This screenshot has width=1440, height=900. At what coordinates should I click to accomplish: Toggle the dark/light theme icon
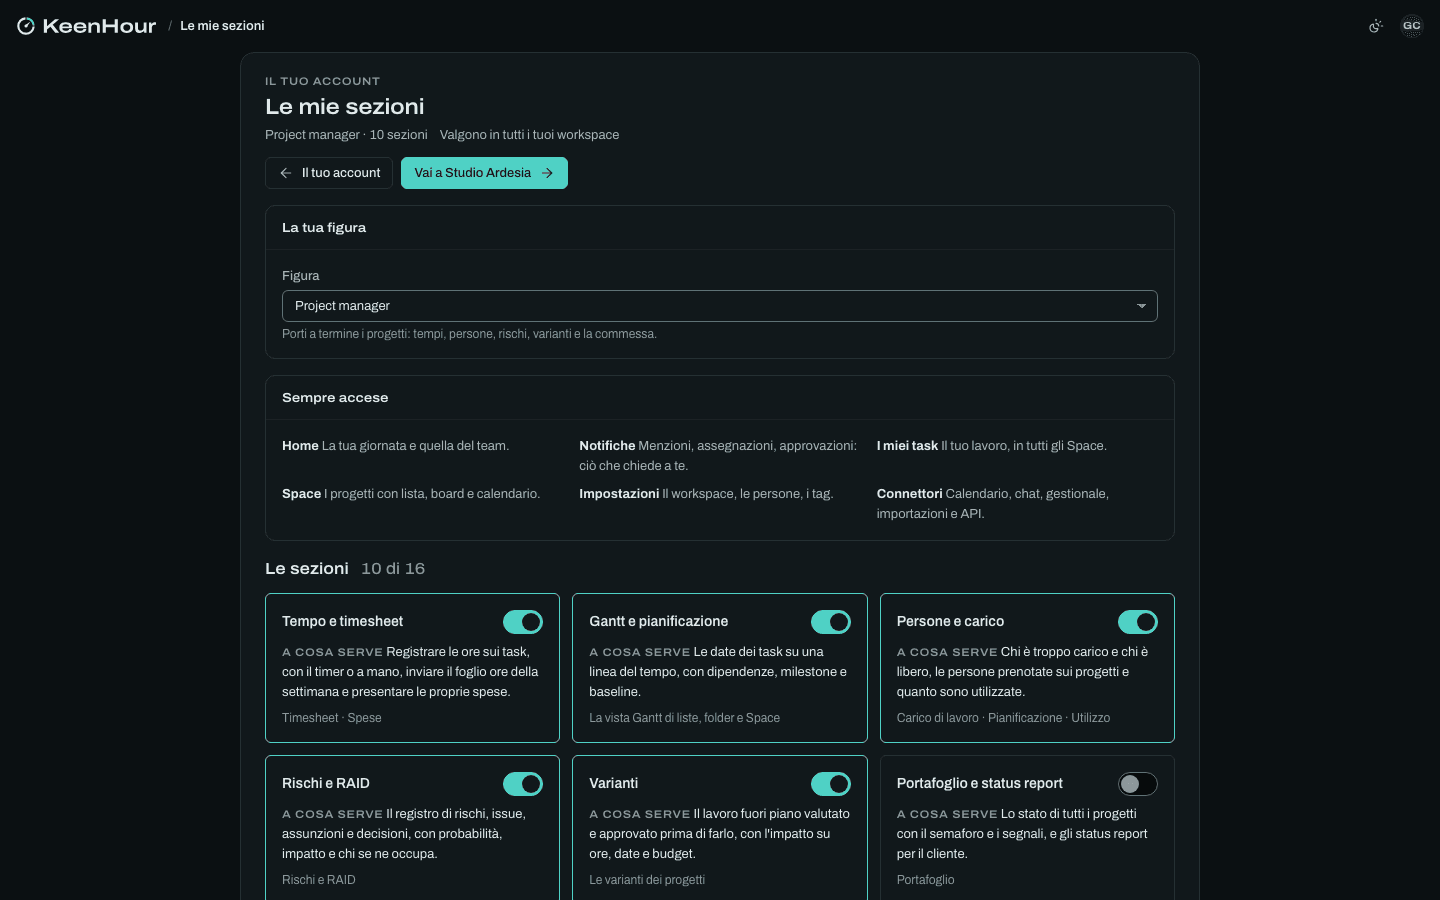[1376, 26]
